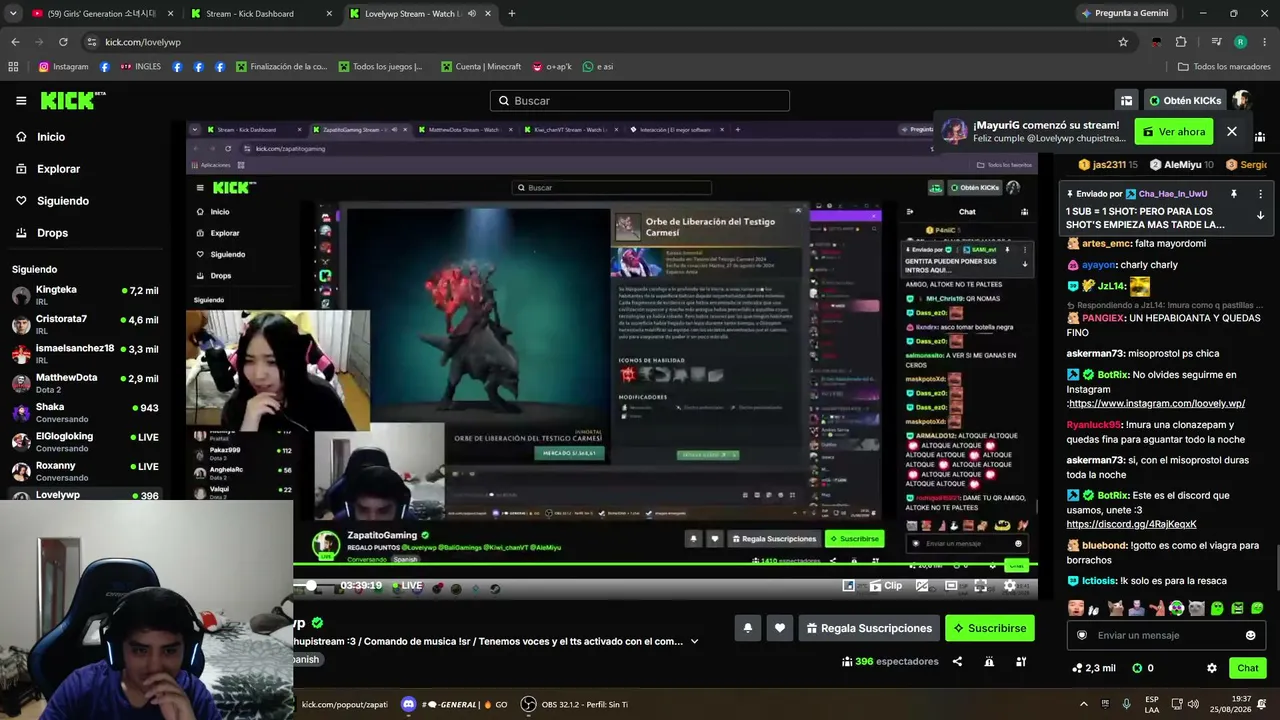Open the Instagram bookmark
This screenshot has height=720, width=1280.
click(x=63, y=67)
